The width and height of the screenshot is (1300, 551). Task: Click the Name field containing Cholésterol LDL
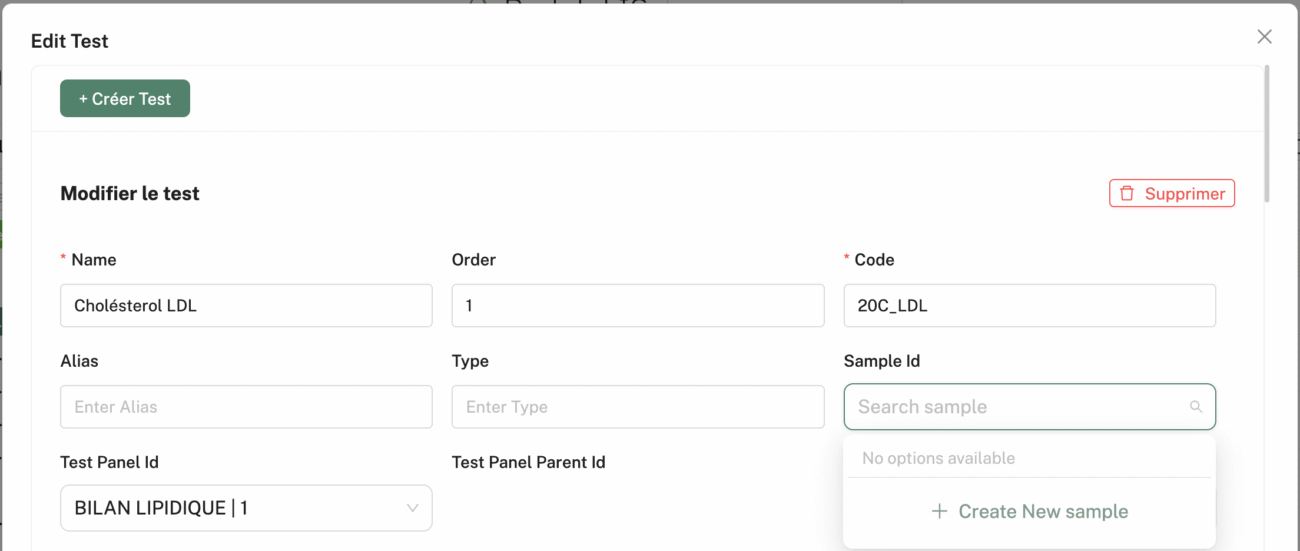coord(246,306)
